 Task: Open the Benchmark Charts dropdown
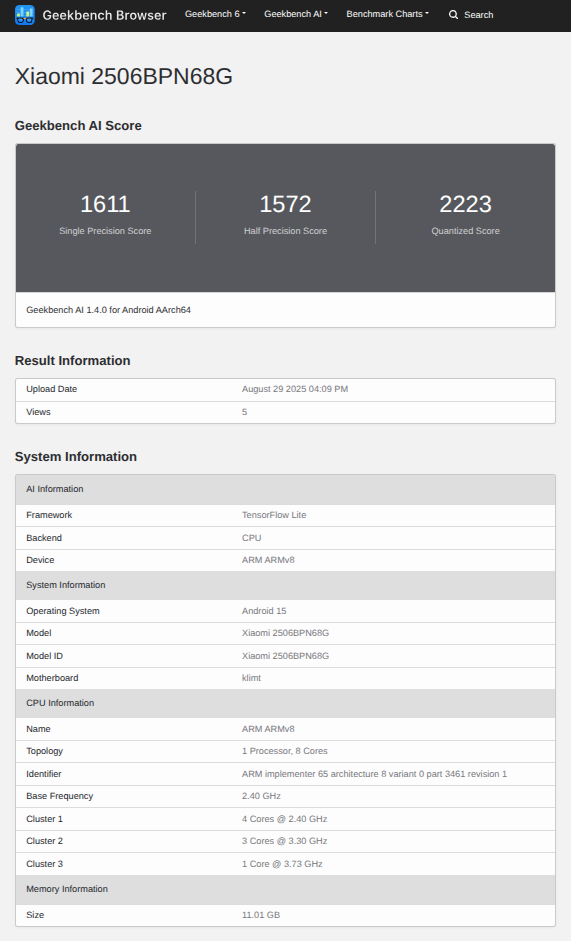click(x=387, y=14)
